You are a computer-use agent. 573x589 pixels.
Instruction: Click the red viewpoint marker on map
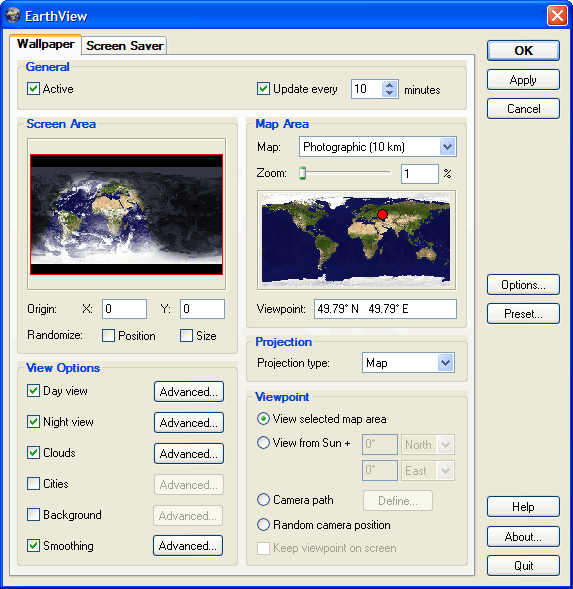click(382, 214)
